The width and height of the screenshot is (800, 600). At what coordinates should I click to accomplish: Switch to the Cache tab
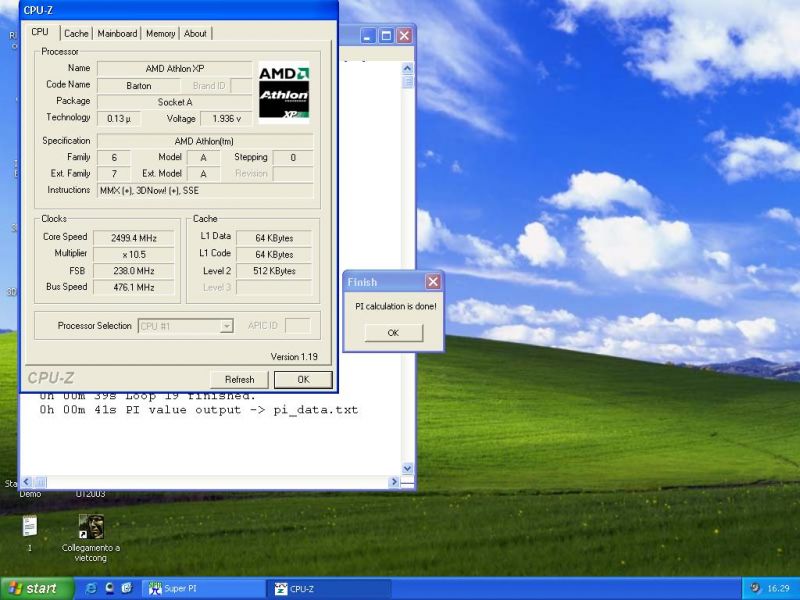(76, 33)
